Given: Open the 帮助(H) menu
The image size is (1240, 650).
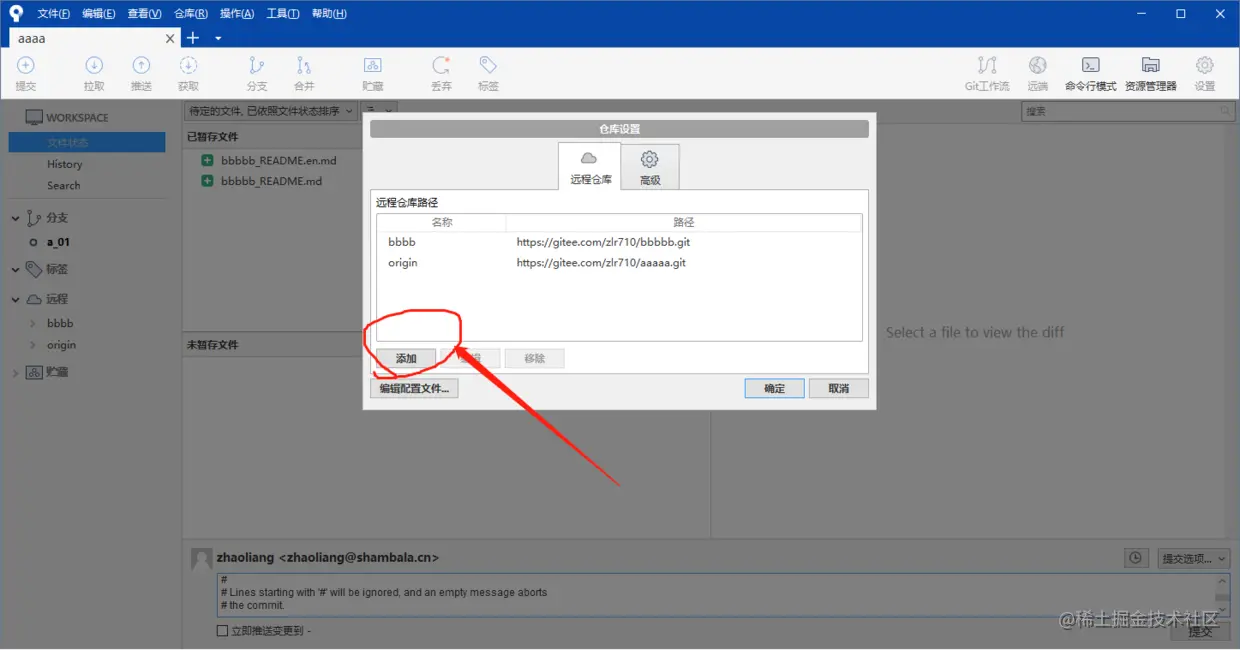Looking at the screenshot, I should [329, 14].
